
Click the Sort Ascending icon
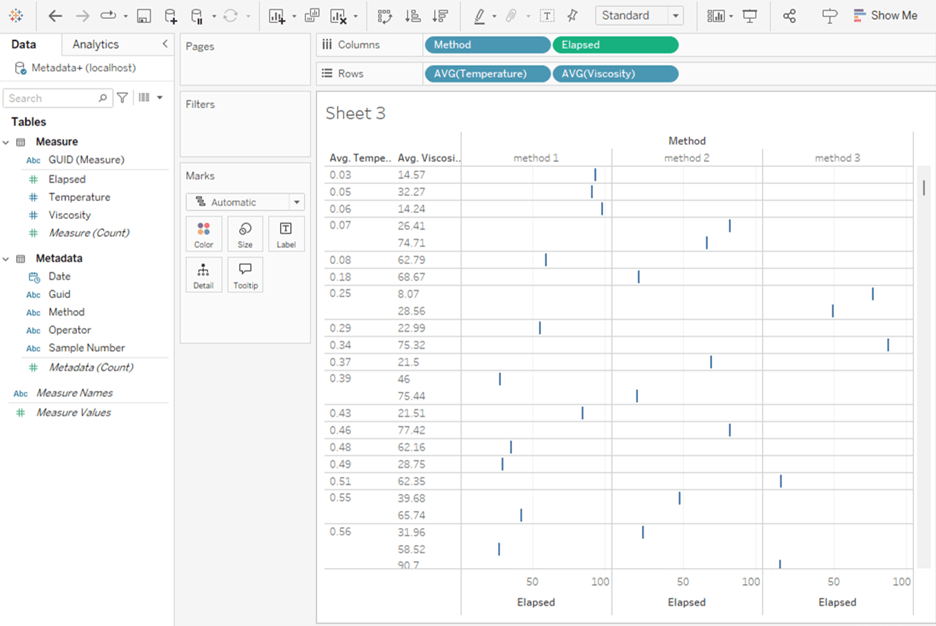[x=412, y=15]
